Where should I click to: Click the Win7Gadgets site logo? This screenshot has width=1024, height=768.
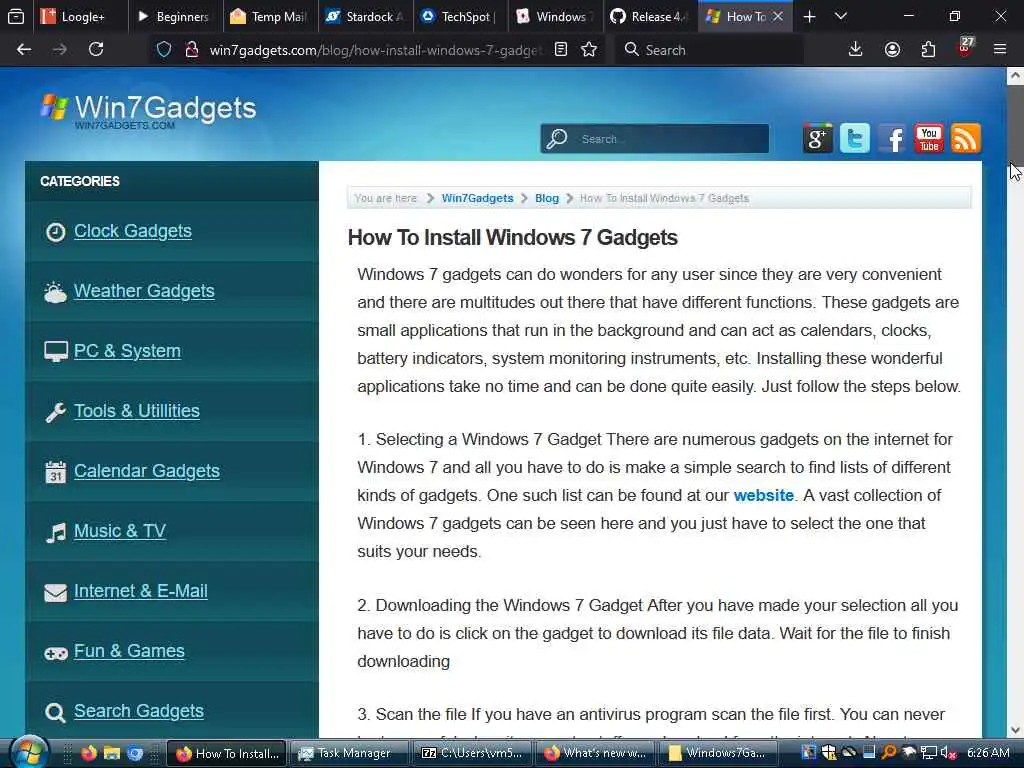coord(148,111)
